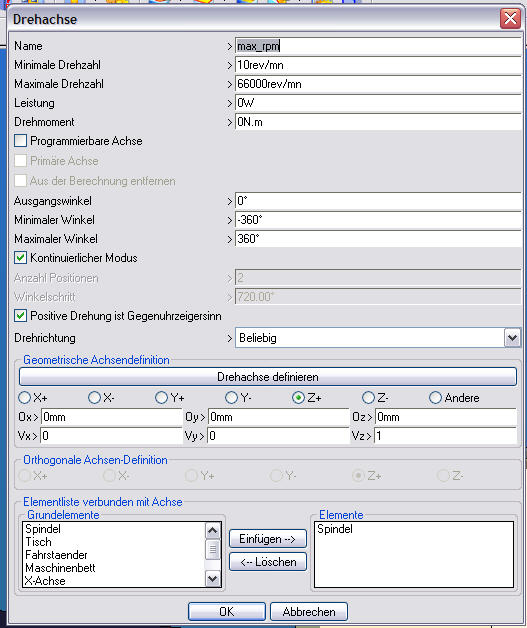Select Spindel in Grundelemente list
The height and width of the screenshot is (628, 527).
(43, 529)
